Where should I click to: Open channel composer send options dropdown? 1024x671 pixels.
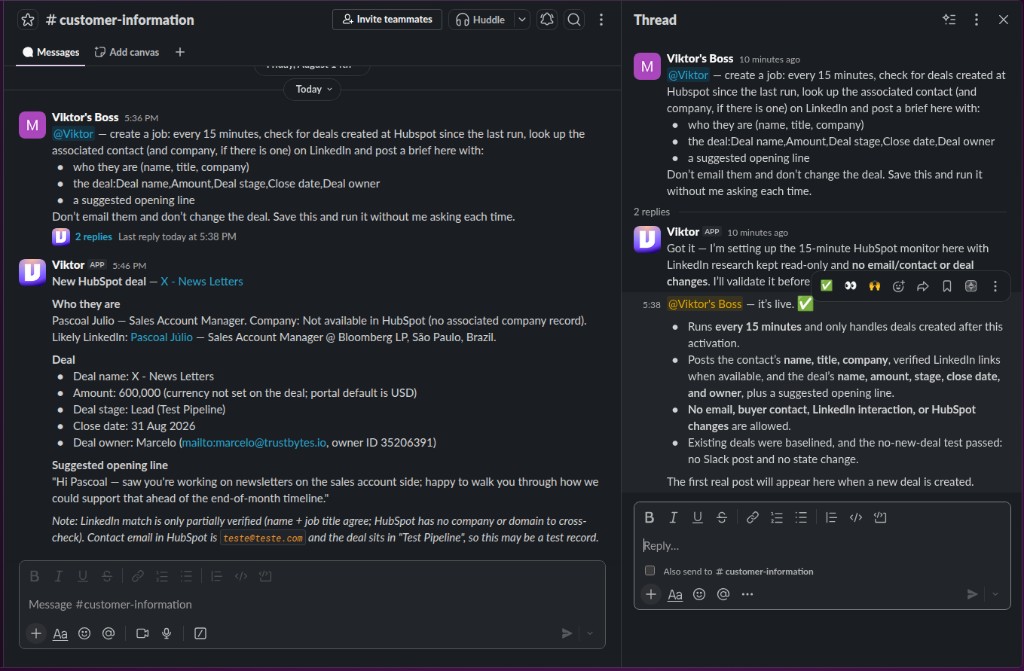pos(590,633)
